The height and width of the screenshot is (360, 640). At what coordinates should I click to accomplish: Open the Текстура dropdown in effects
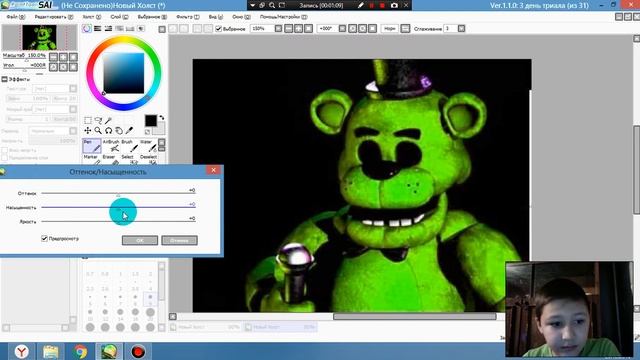coord(73,89)
